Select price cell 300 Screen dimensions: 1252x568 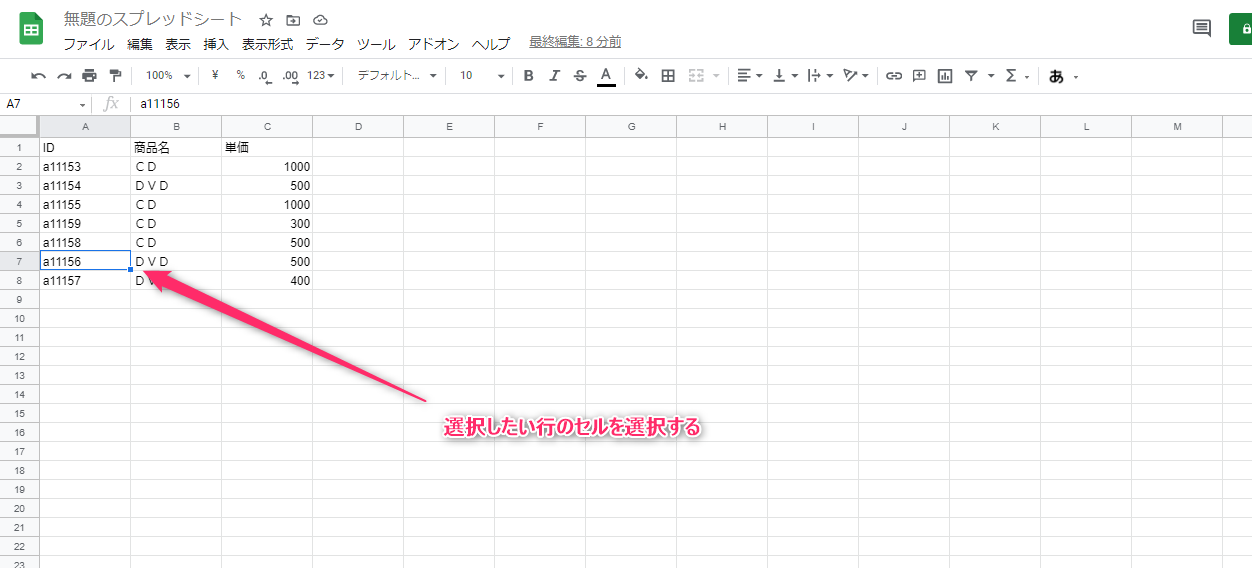[267, 224]
